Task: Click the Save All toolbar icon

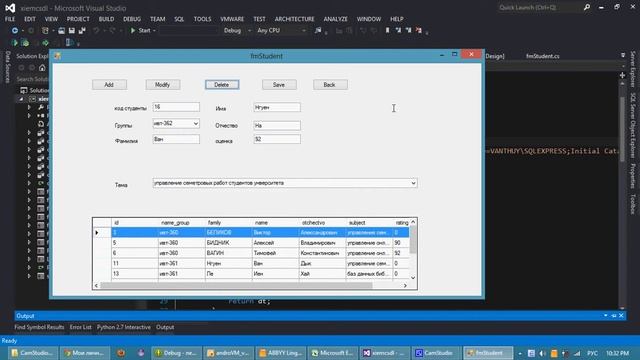Action: pos(82,31)
